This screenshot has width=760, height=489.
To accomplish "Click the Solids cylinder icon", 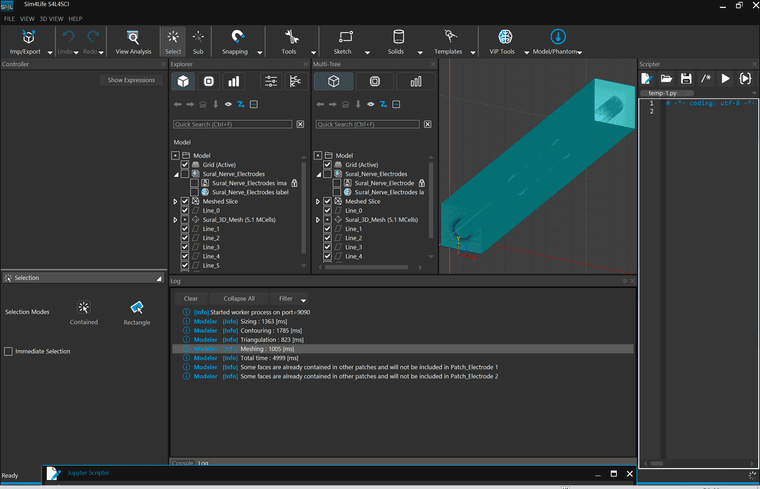I will (398, 37).
